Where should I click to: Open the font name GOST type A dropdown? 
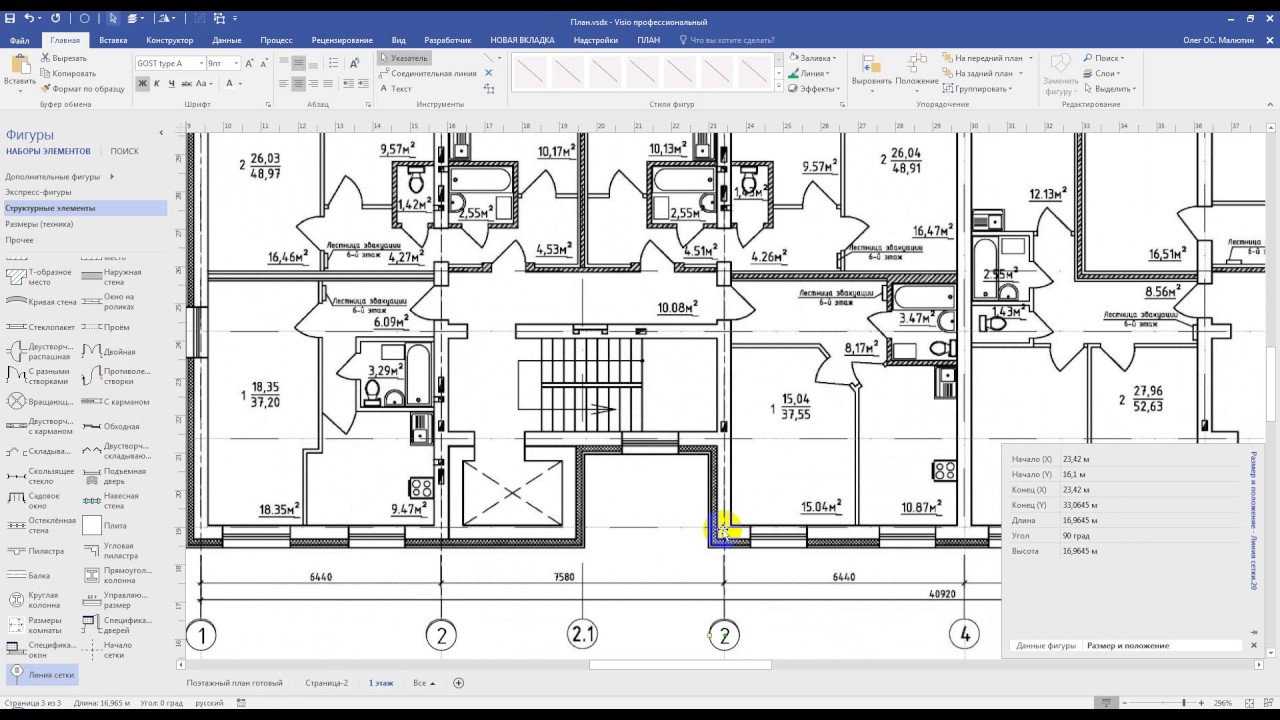tap(200, 63)
